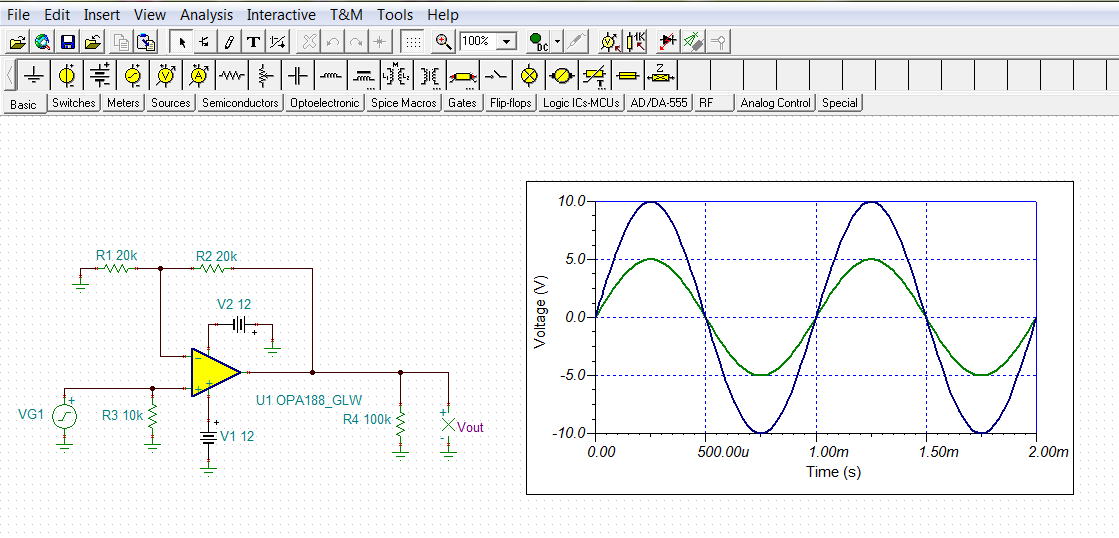Pick the inductor component icon
Viewport: 1119px width, 538px height.
[330, 75]
